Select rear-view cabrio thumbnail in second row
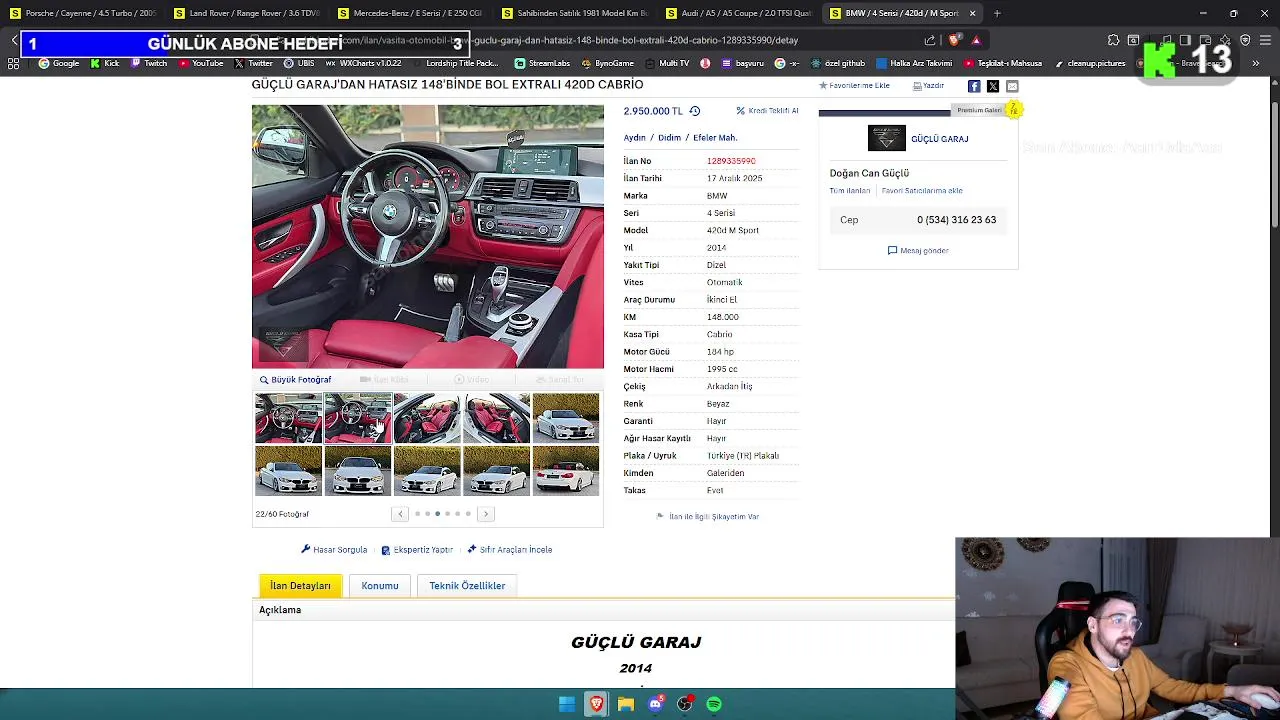The width and height of the screenshot is (1280, 720). (x=565, y=470)
